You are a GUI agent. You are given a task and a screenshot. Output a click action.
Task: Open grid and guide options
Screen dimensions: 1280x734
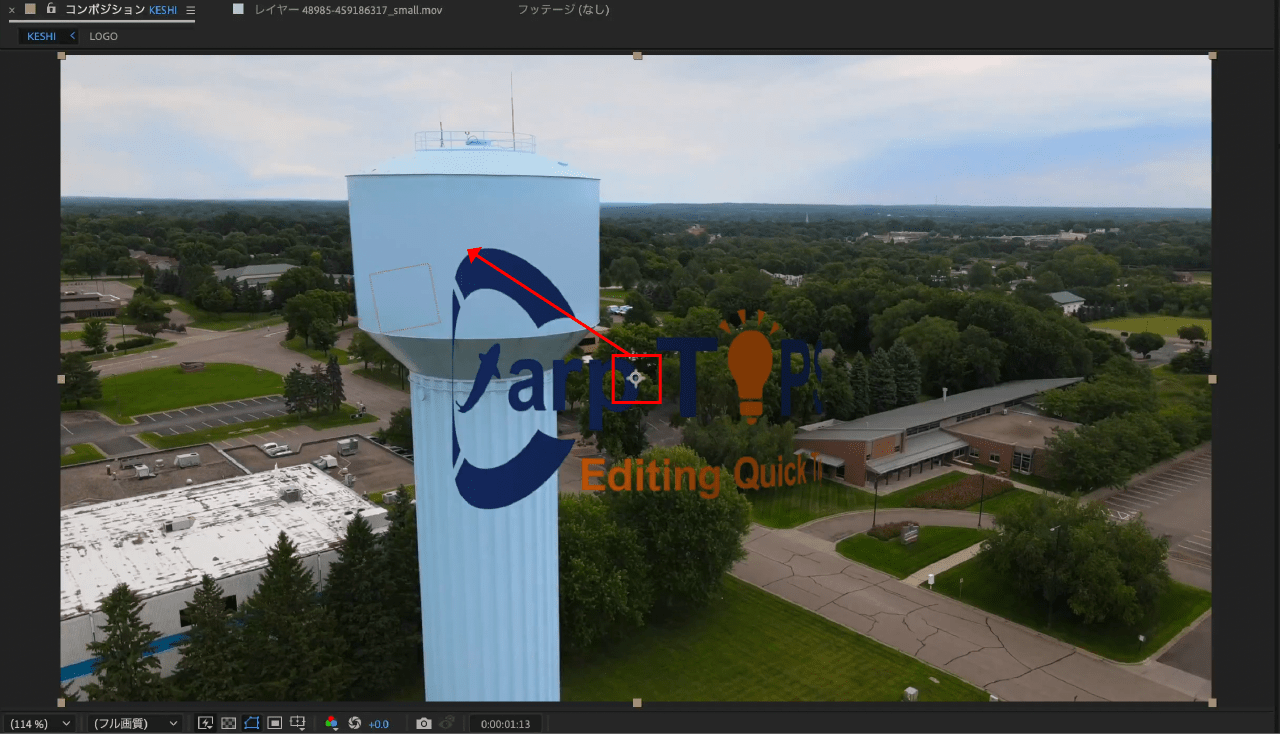click(x=297, y=723)
